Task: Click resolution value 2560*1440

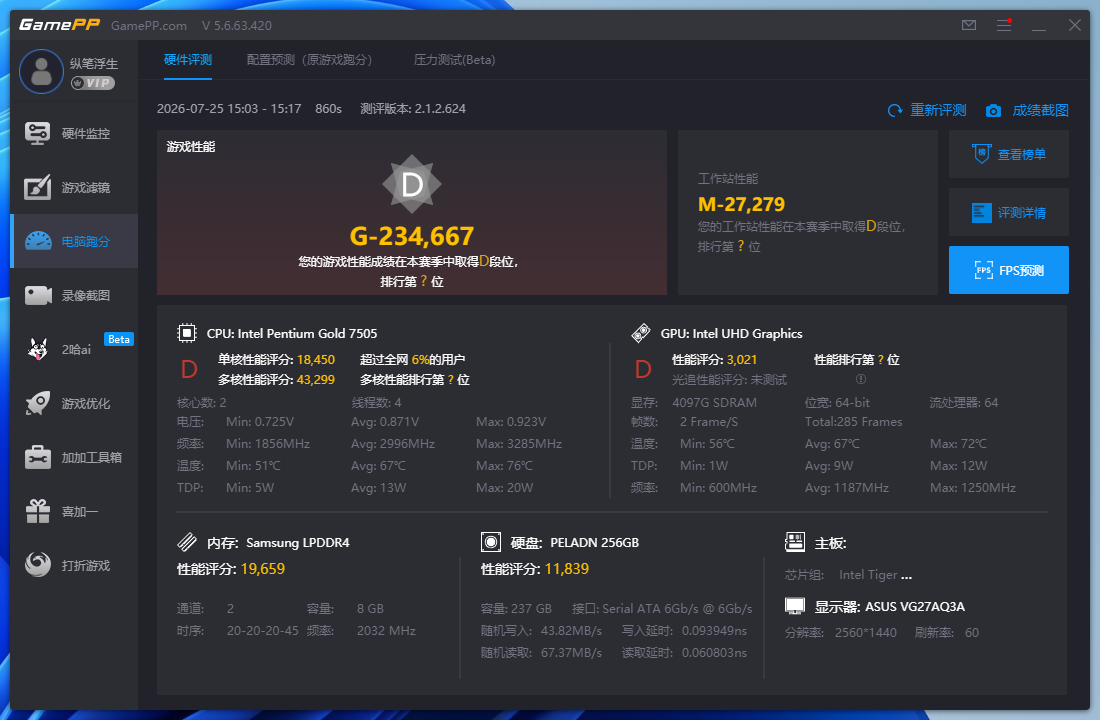Action: (866, 632)
